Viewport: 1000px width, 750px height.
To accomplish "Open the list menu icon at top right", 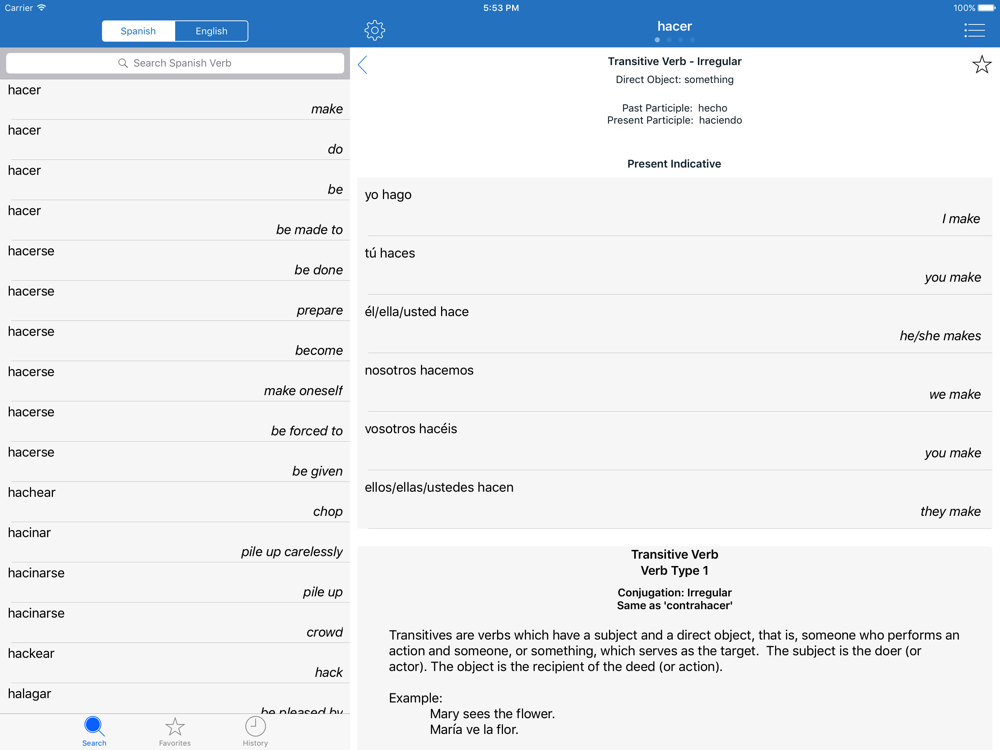I will tap(974, 30).
